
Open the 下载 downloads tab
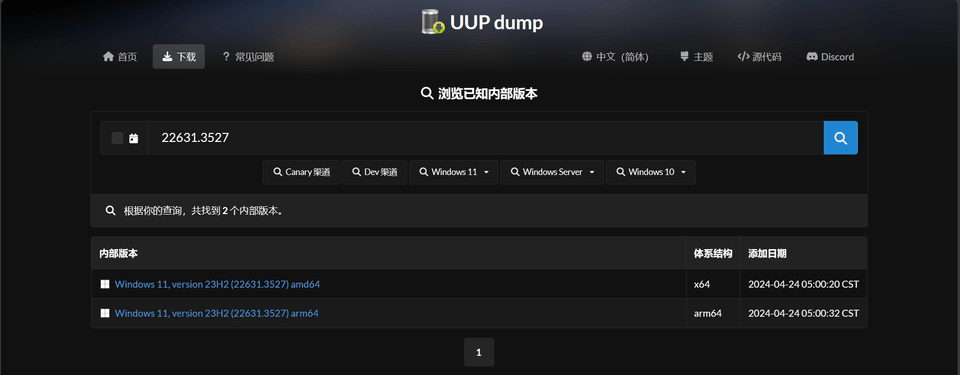point(179,57)
